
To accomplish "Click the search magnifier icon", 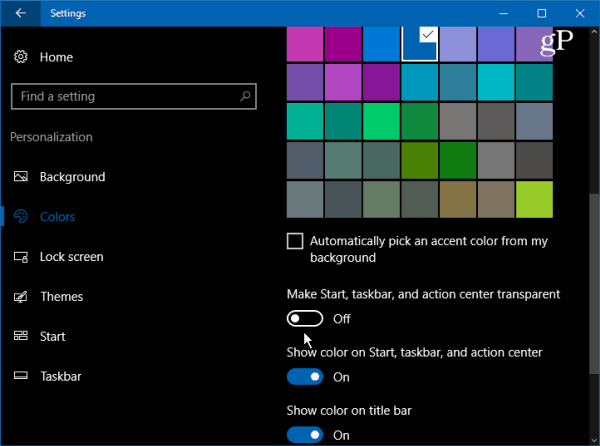I will coord(245,96).
